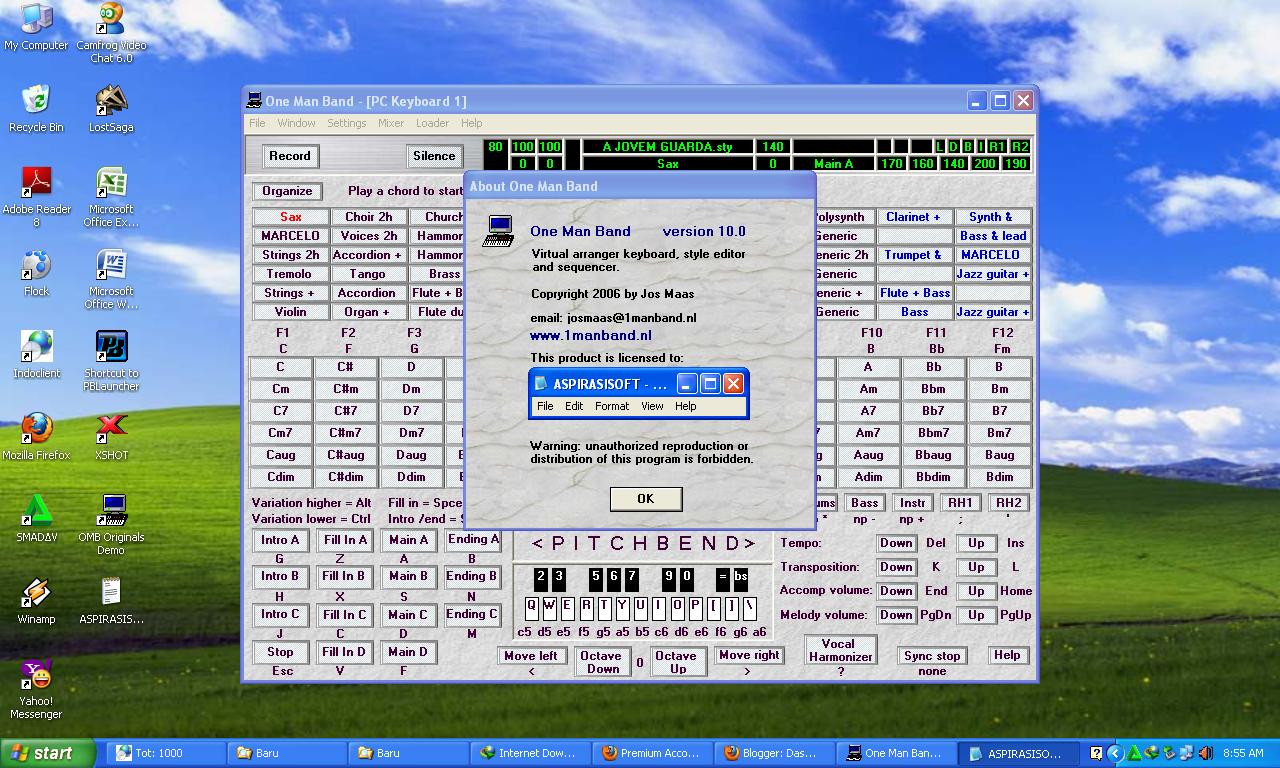The width and height of the screenshot is (1280, 768).
Task: Lower transposition with the Down button
Action: (x=896, y=567)
